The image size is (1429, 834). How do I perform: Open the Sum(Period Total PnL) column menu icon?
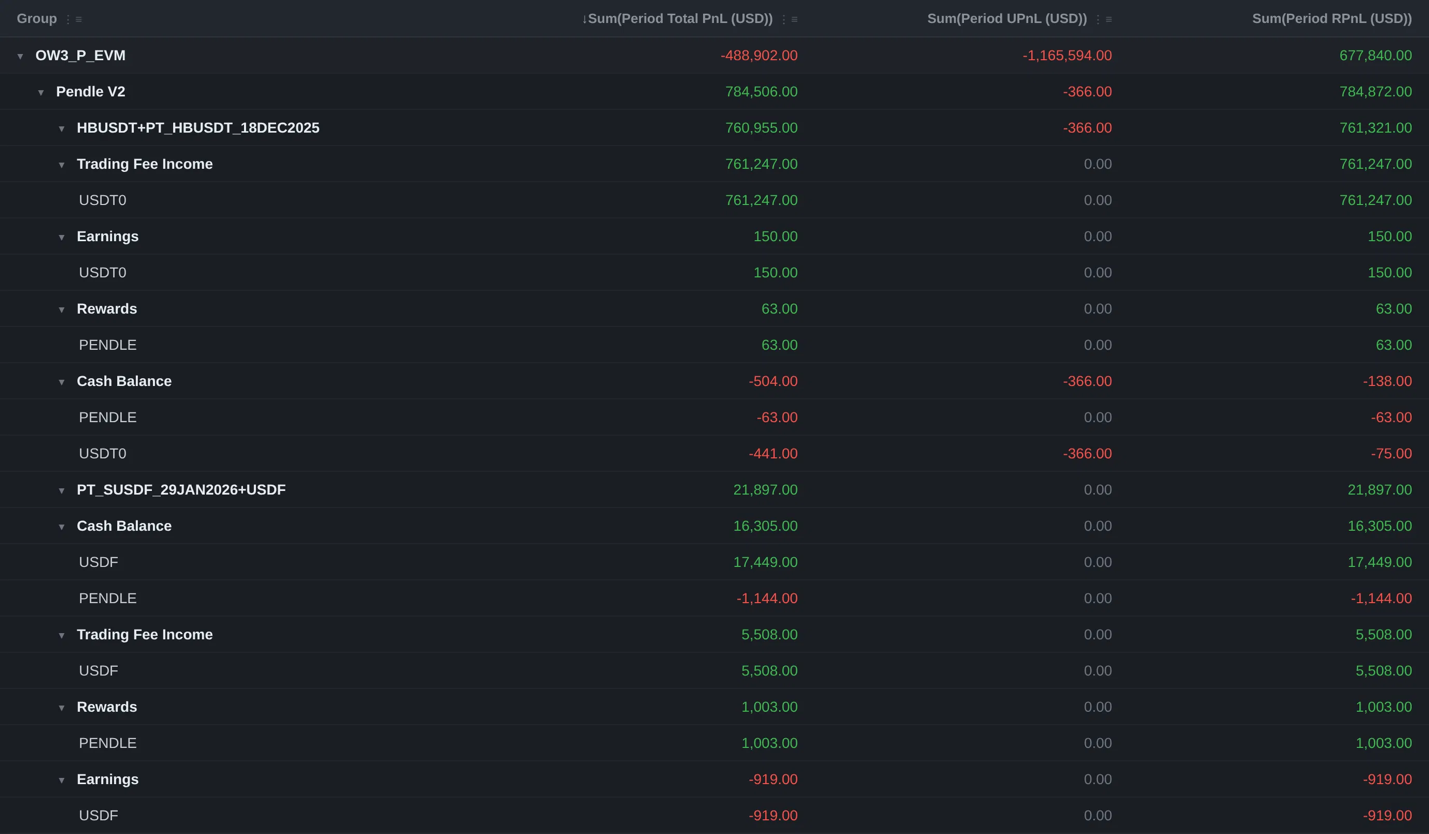[789, 19]
